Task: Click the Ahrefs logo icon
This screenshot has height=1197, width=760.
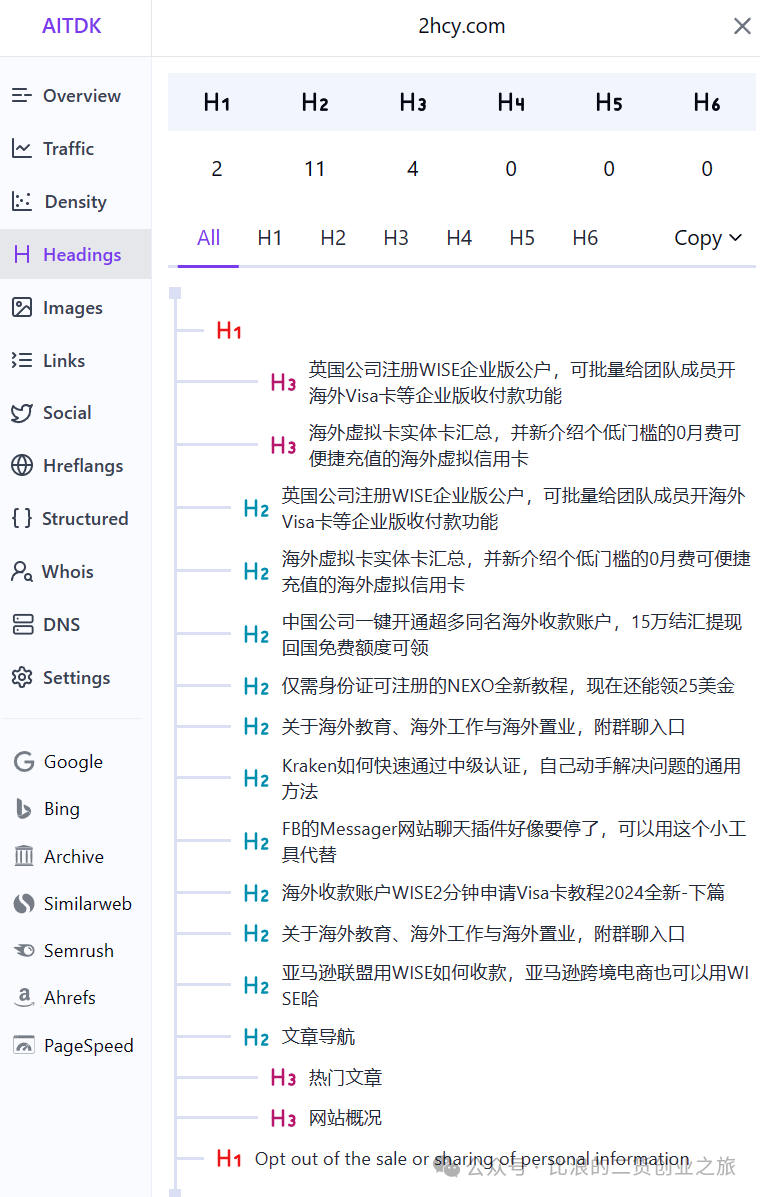Action: pyautogui.click(x=24, y=997)
